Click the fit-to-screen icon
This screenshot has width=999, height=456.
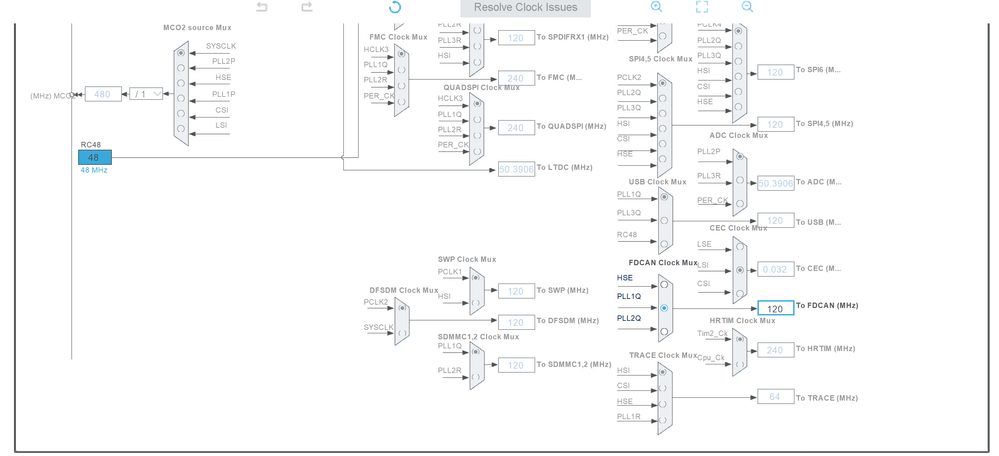(701, 7)
